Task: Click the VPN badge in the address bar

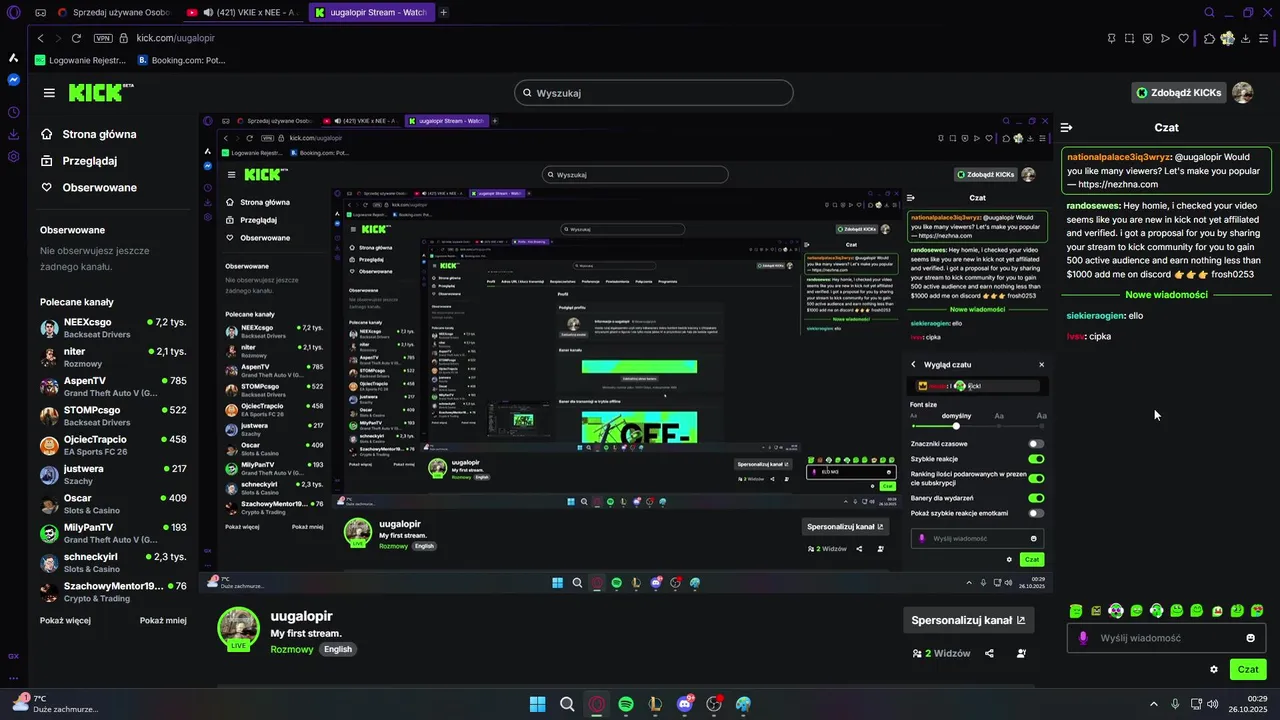Action: [102, 38]
